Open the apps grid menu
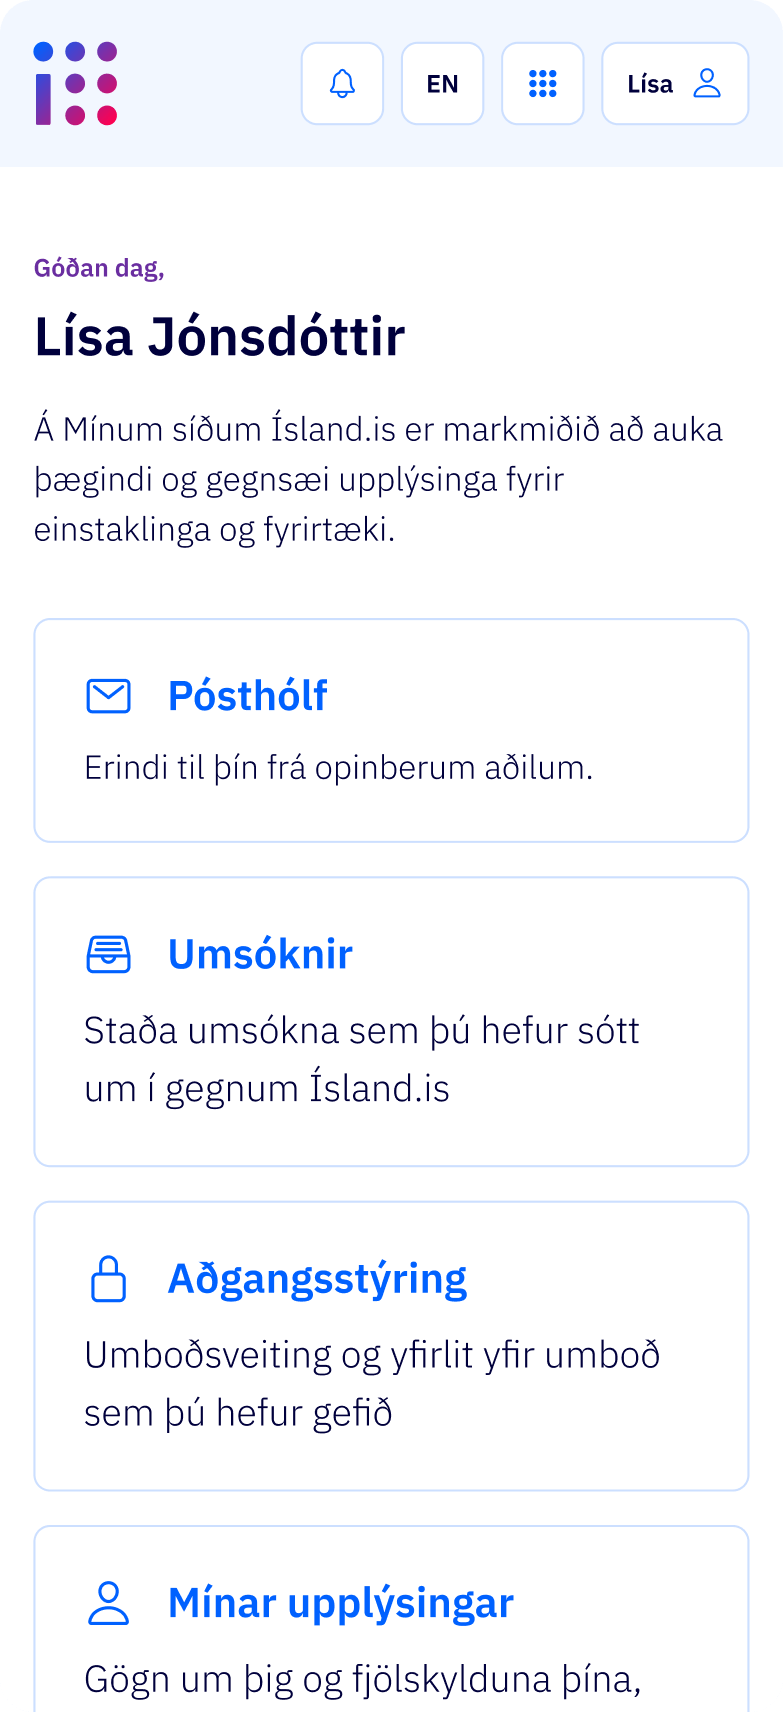Image resolution: width=783 pixels, height=1712 pixels. (x=542, y=84)
